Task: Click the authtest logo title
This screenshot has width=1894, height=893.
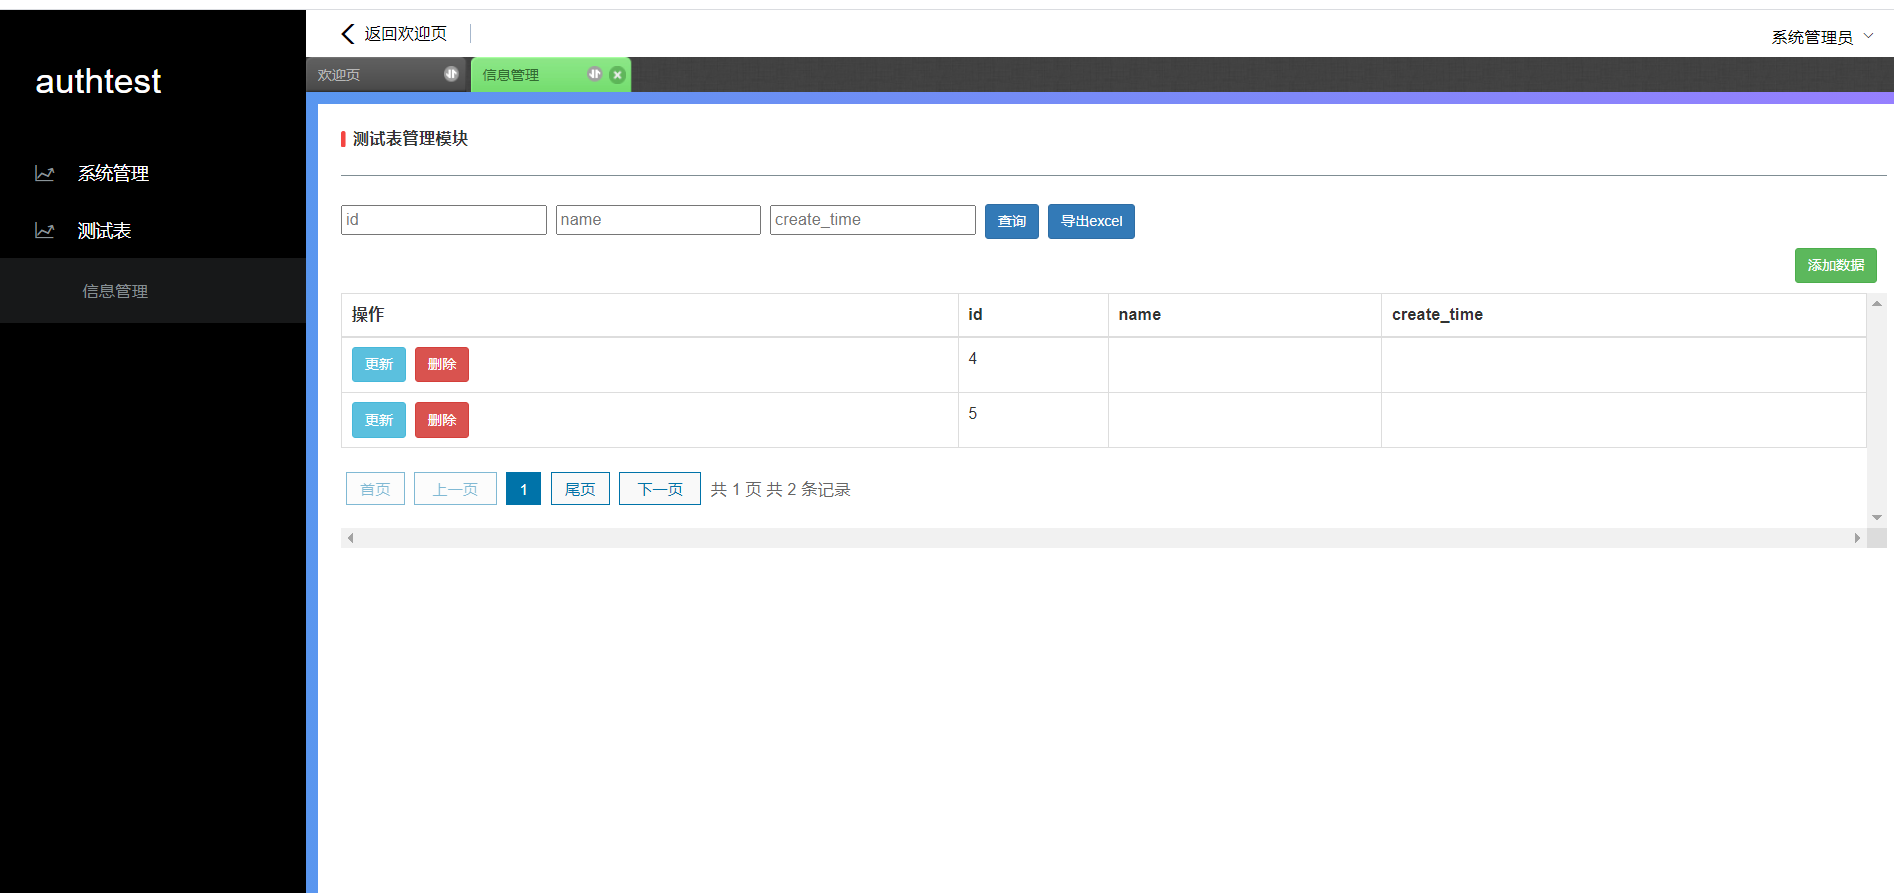Action: [x=98, y=81]
